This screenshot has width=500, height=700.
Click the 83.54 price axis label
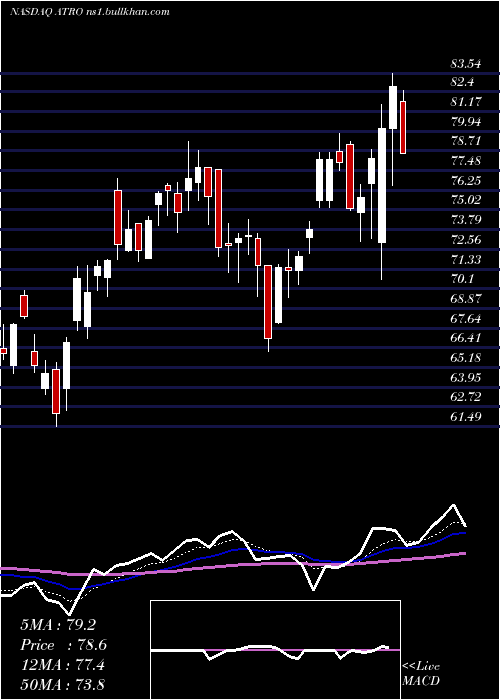click(466, 64)
